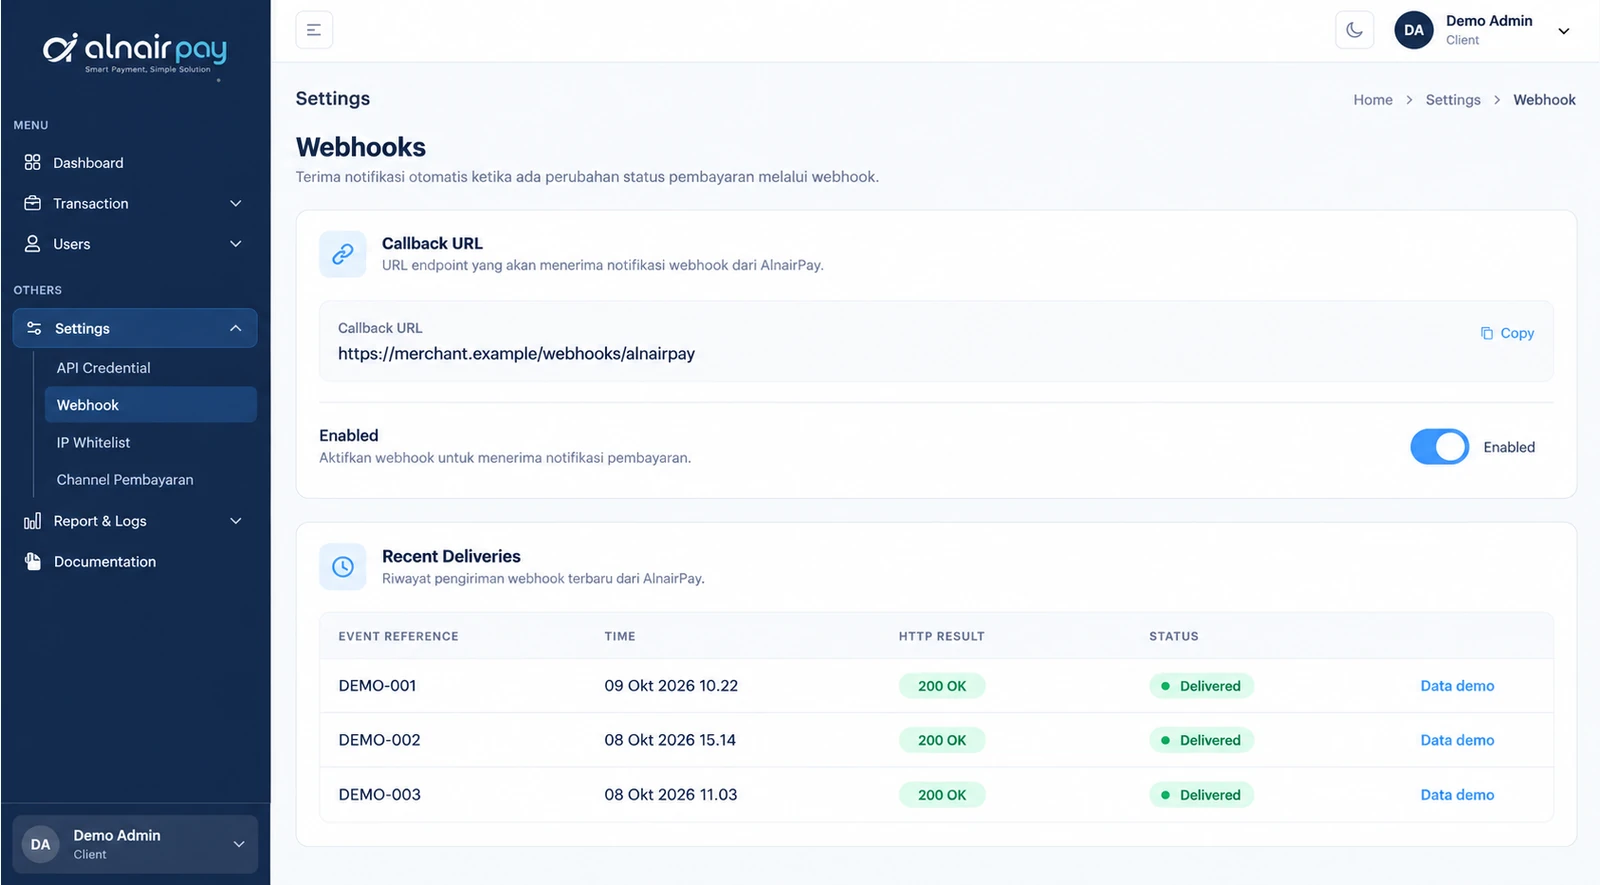Open the sidebar bottom Demo Admin chevron
Screen dimensions: 1600x885
(x=239, y=844)
